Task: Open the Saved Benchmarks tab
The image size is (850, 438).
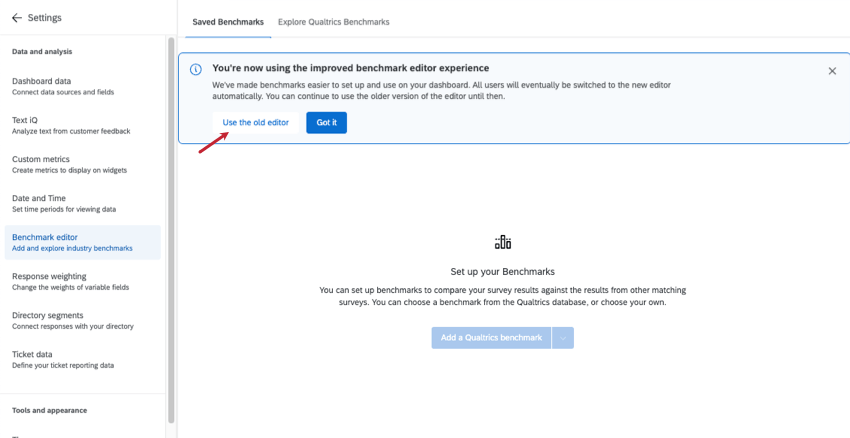Action: pyautogui.click(x=228, y=22)
